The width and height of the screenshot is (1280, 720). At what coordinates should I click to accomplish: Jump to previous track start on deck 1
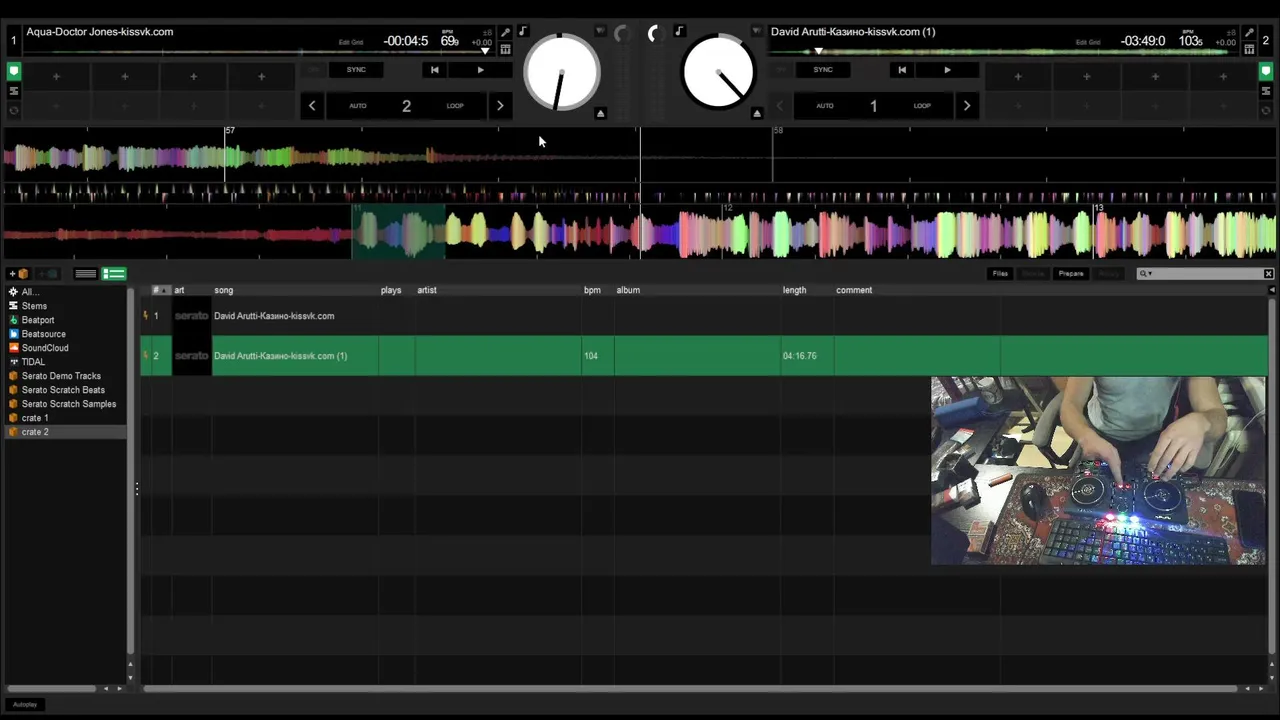[x=434, y=70]
